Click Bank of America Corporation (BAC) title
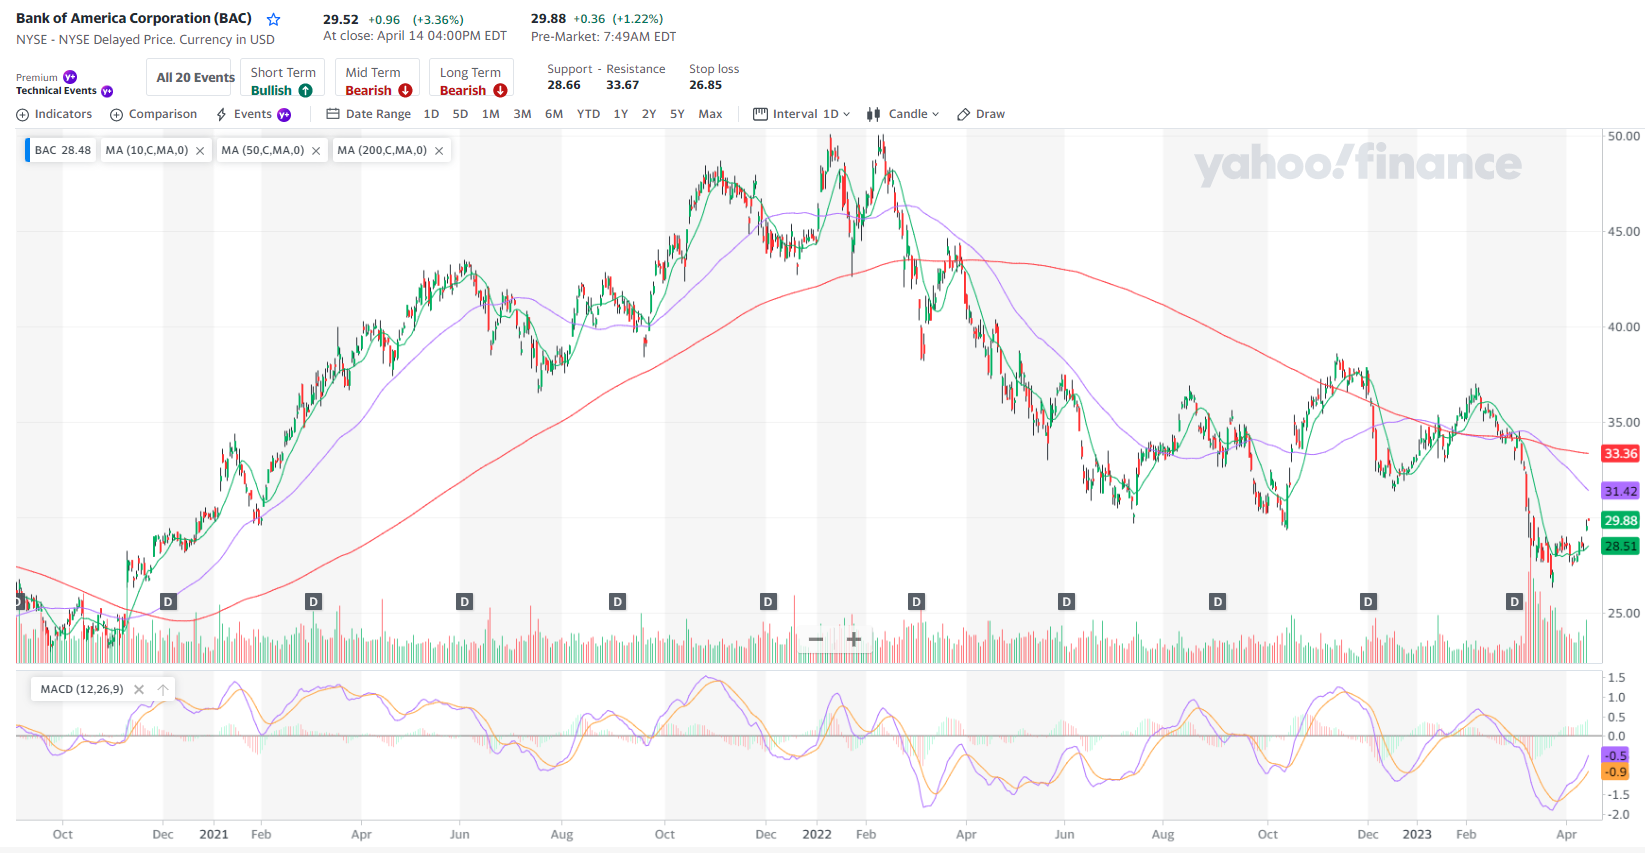The width and height of the screenshot is (1645, 853). click(134, 18)
